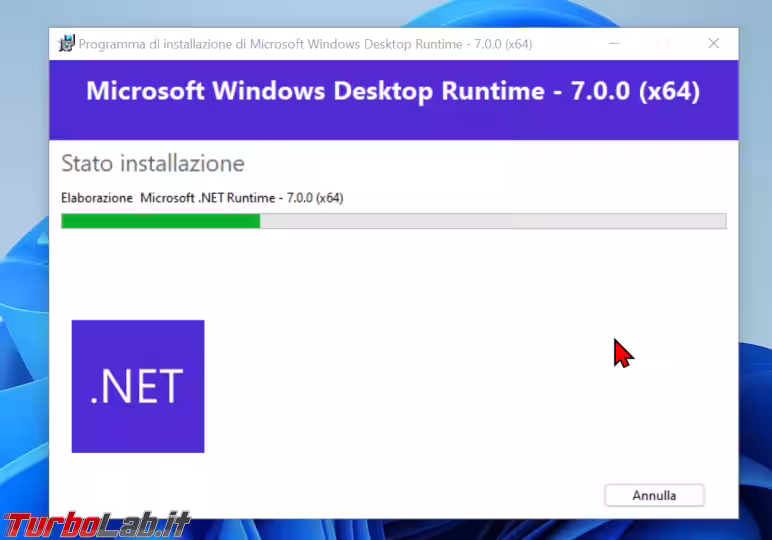Minimize the installer window

point(614,44)
